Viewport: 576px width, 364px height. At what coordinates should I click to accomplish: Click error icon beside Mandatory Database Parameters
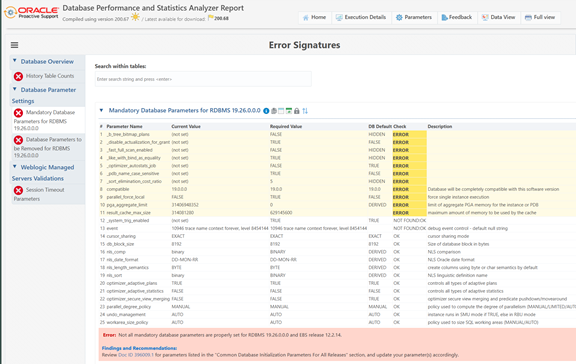[x=18, y=113]
